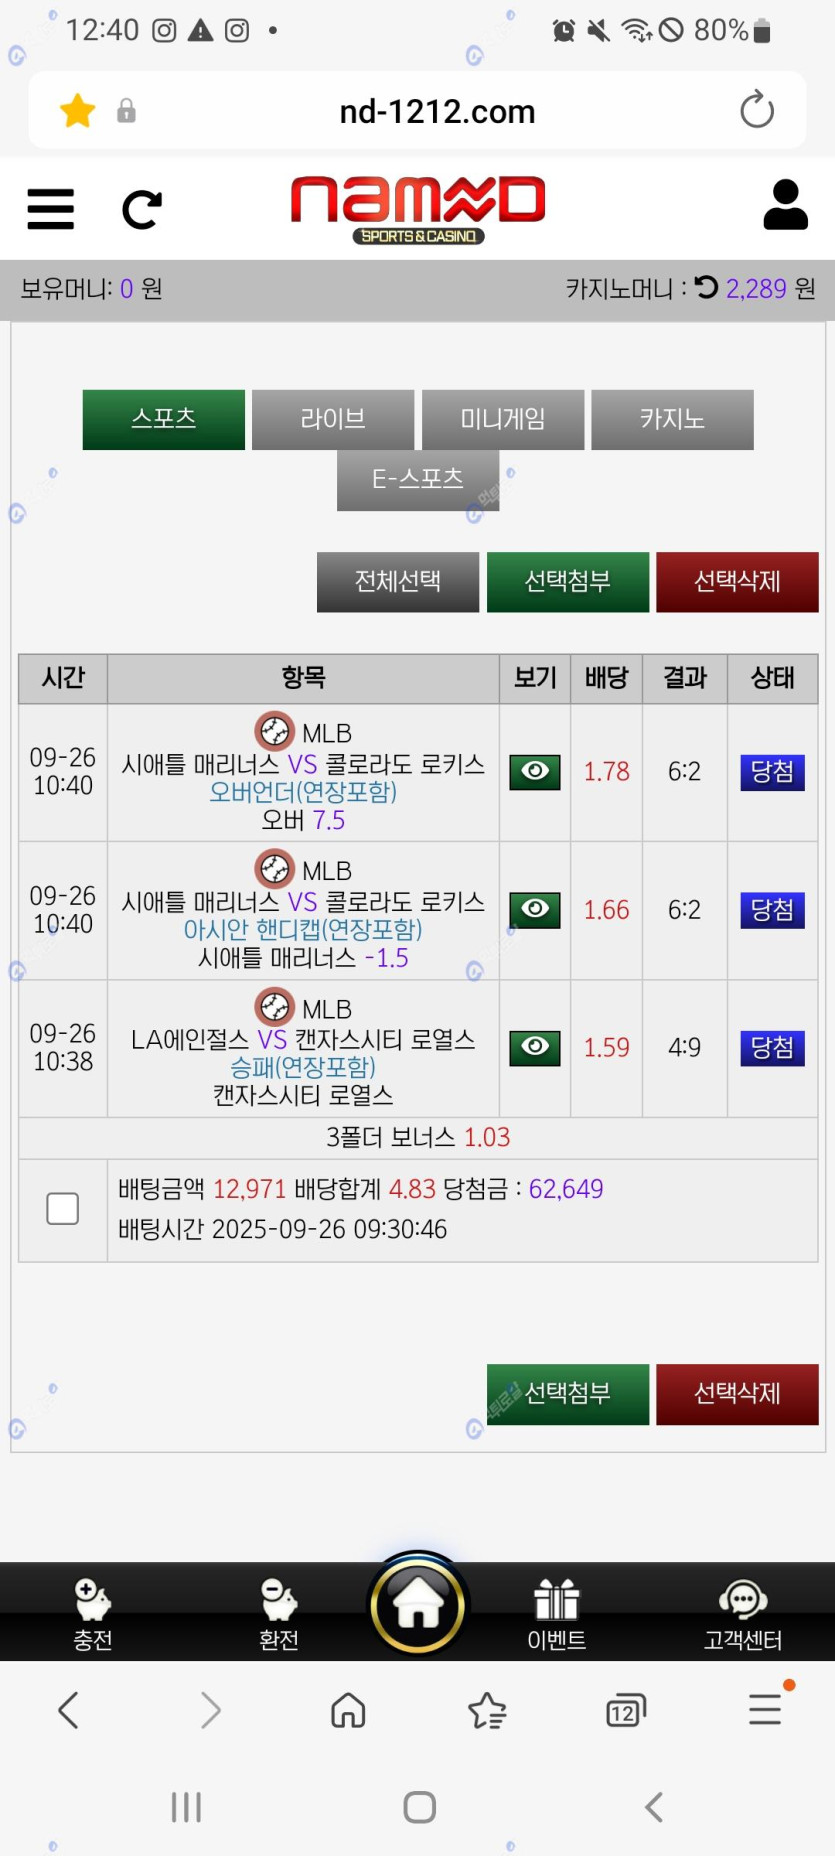Open the hamburger menu icon

[51, 209]
